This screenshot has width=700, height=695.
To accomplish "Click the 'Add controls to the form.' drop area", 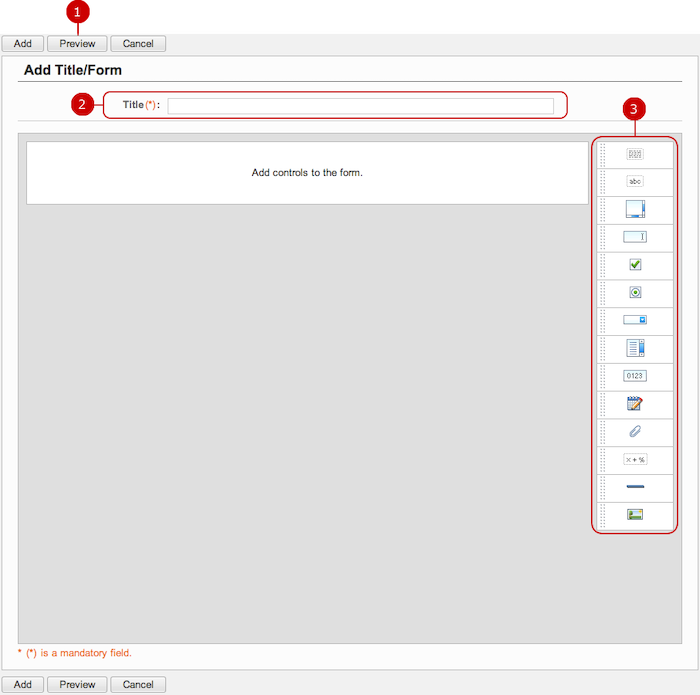I will pos(307,173).
